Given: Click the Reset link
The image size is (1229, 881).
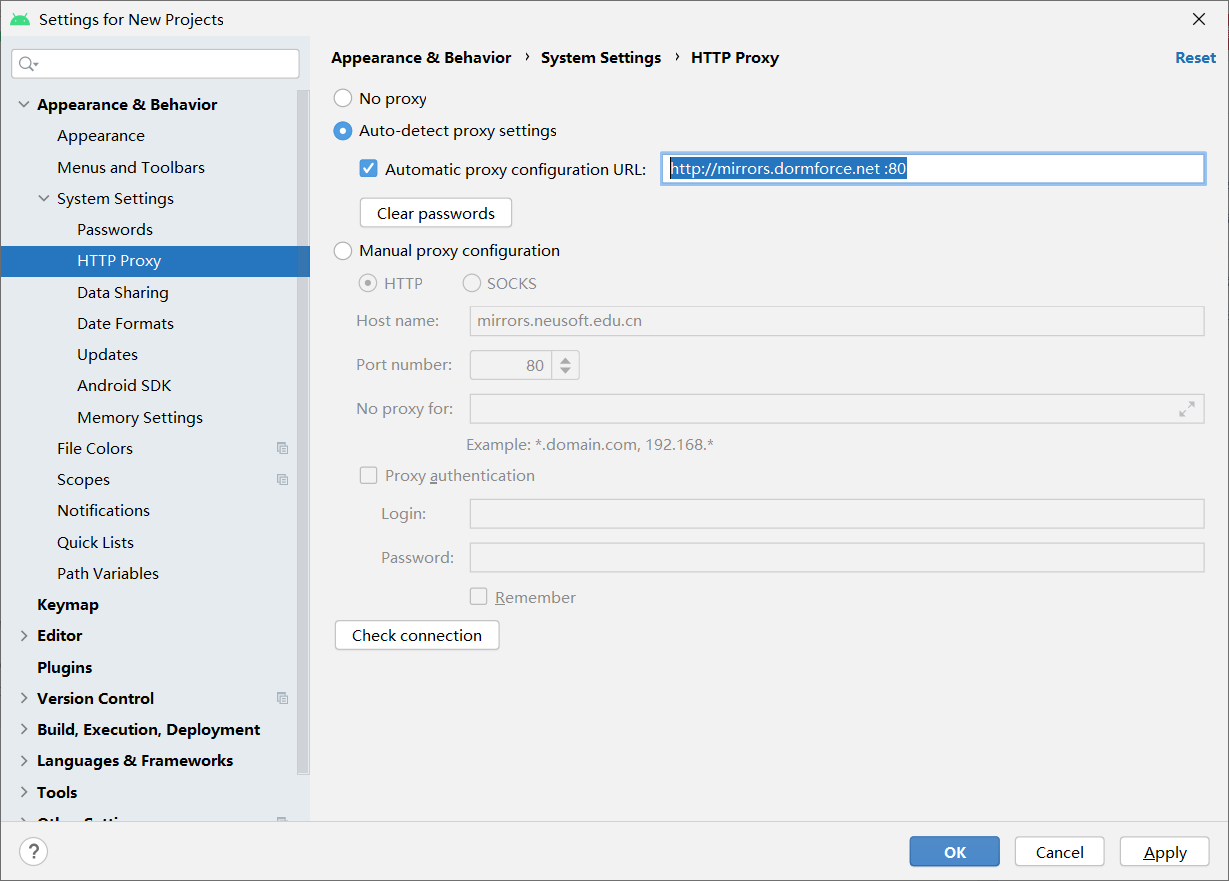Looking at the screenshot, I should 1196,58.
